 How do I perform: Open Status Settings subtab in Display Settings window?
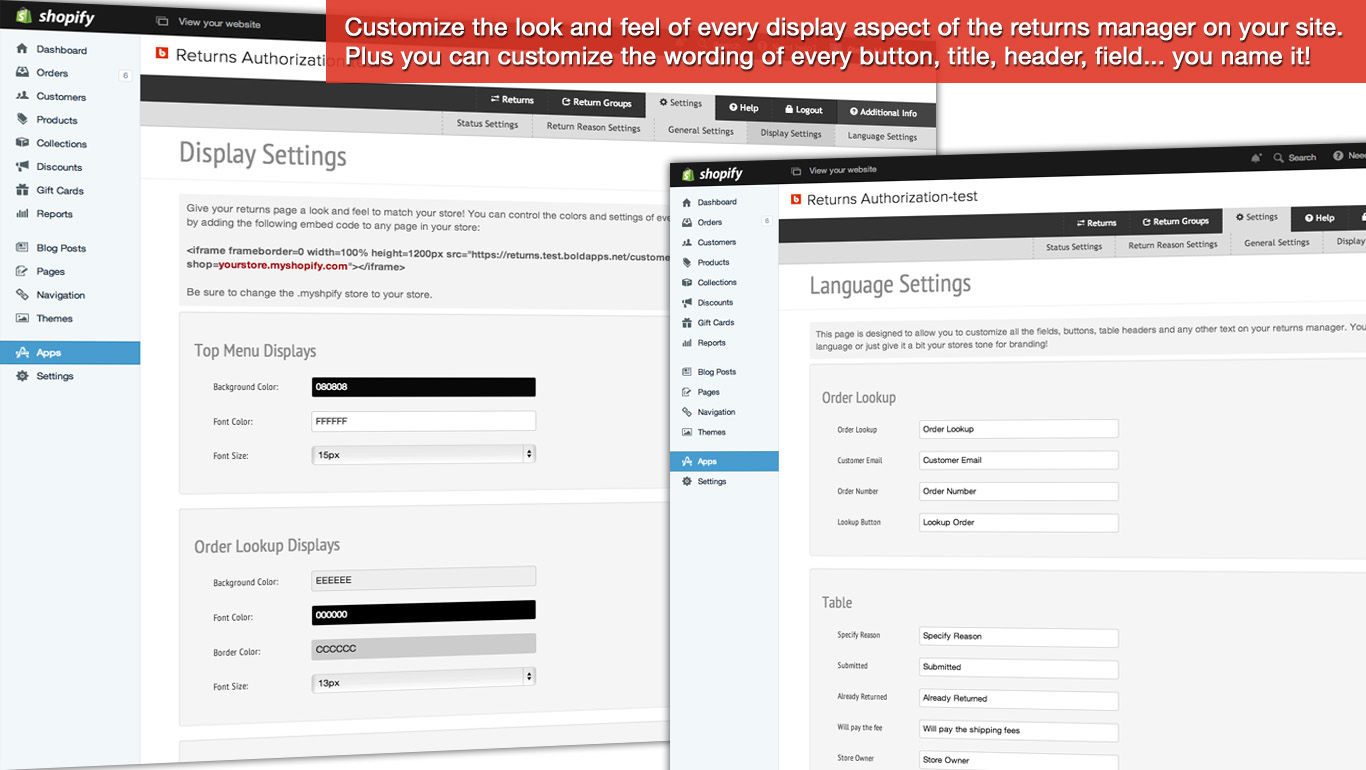[487, 123]
